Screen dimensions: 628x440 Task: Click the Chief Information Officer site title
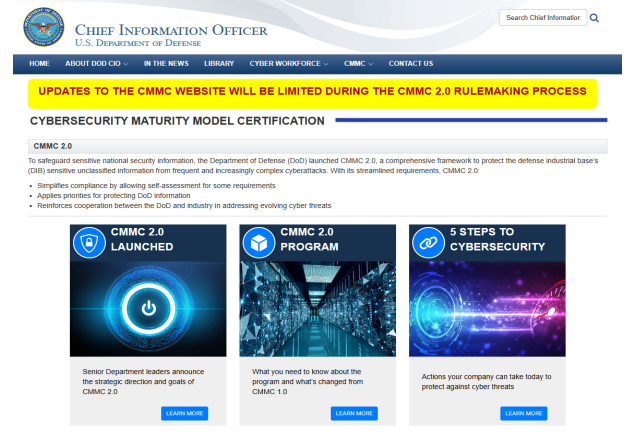tap(171, 30)
